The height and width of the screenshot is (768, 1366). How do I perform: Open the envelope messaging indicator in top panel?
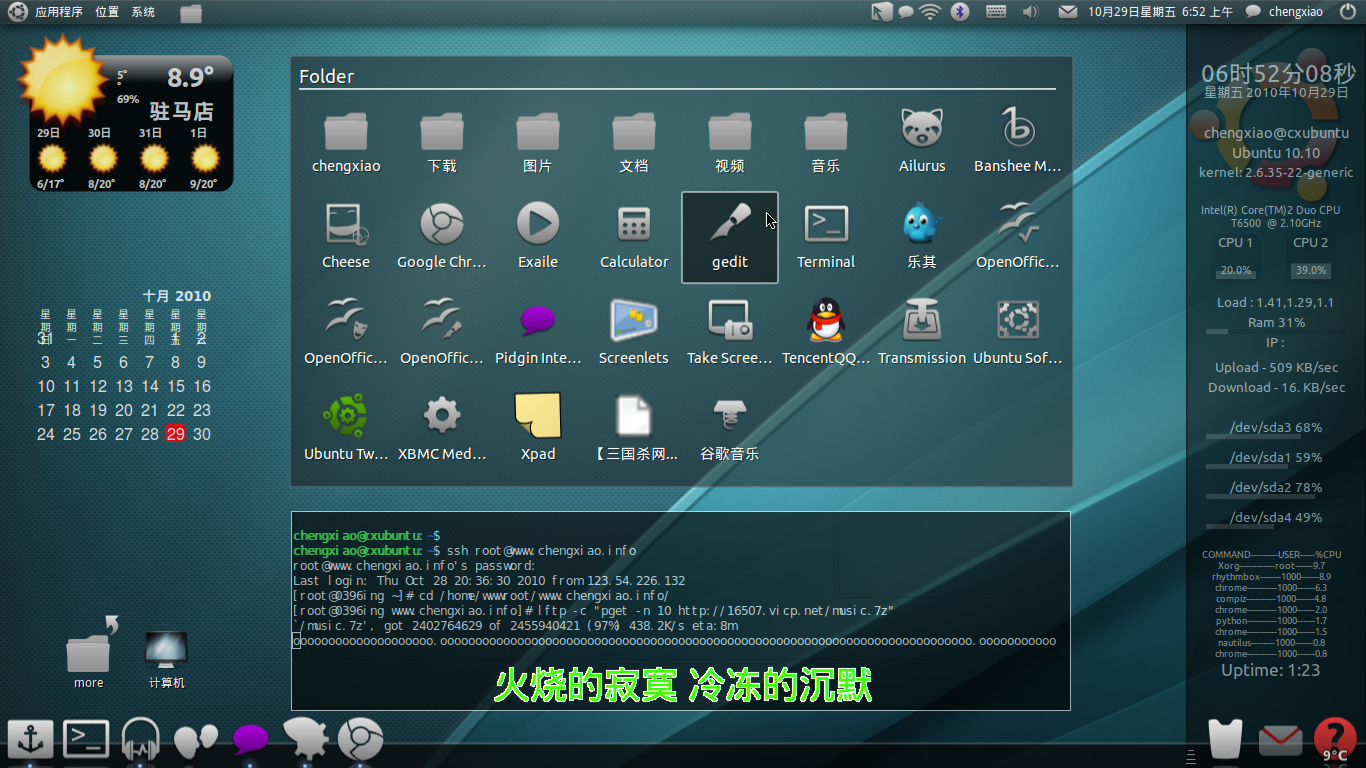[1068, 12]
